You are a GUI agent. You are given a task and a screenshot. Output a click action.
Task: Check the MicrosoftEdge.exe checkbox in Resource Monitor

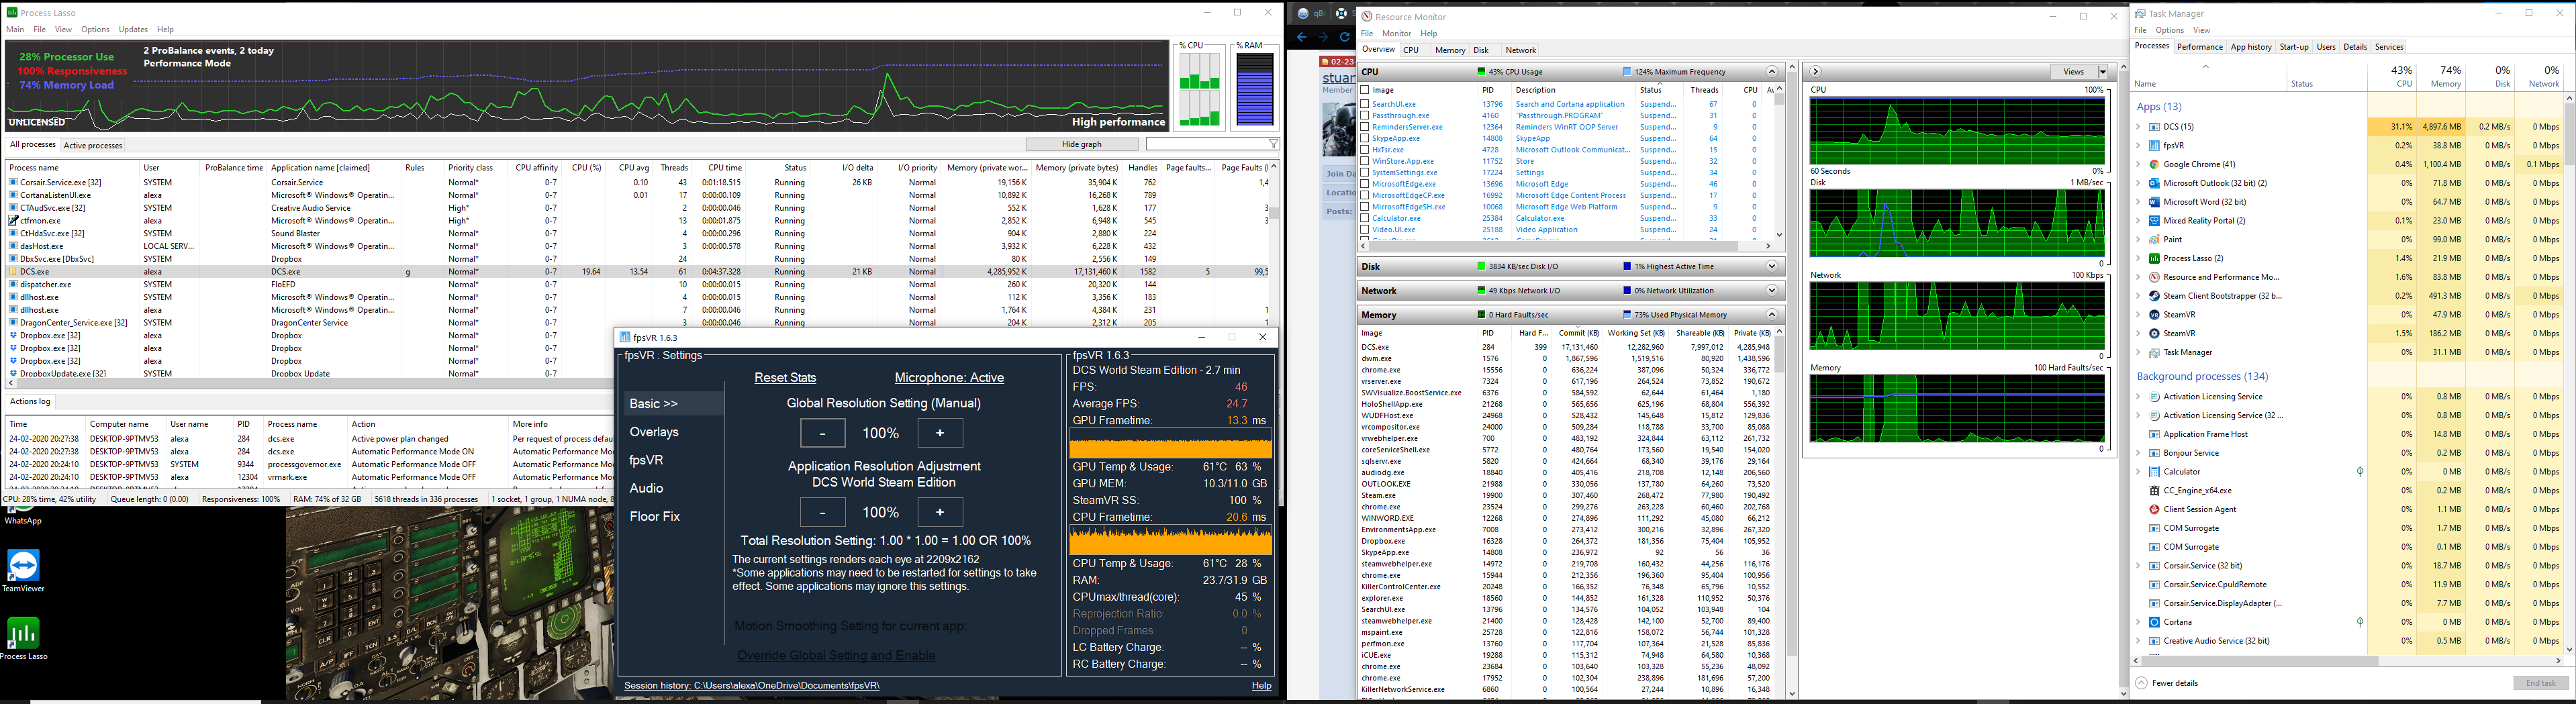(1365, 184)
